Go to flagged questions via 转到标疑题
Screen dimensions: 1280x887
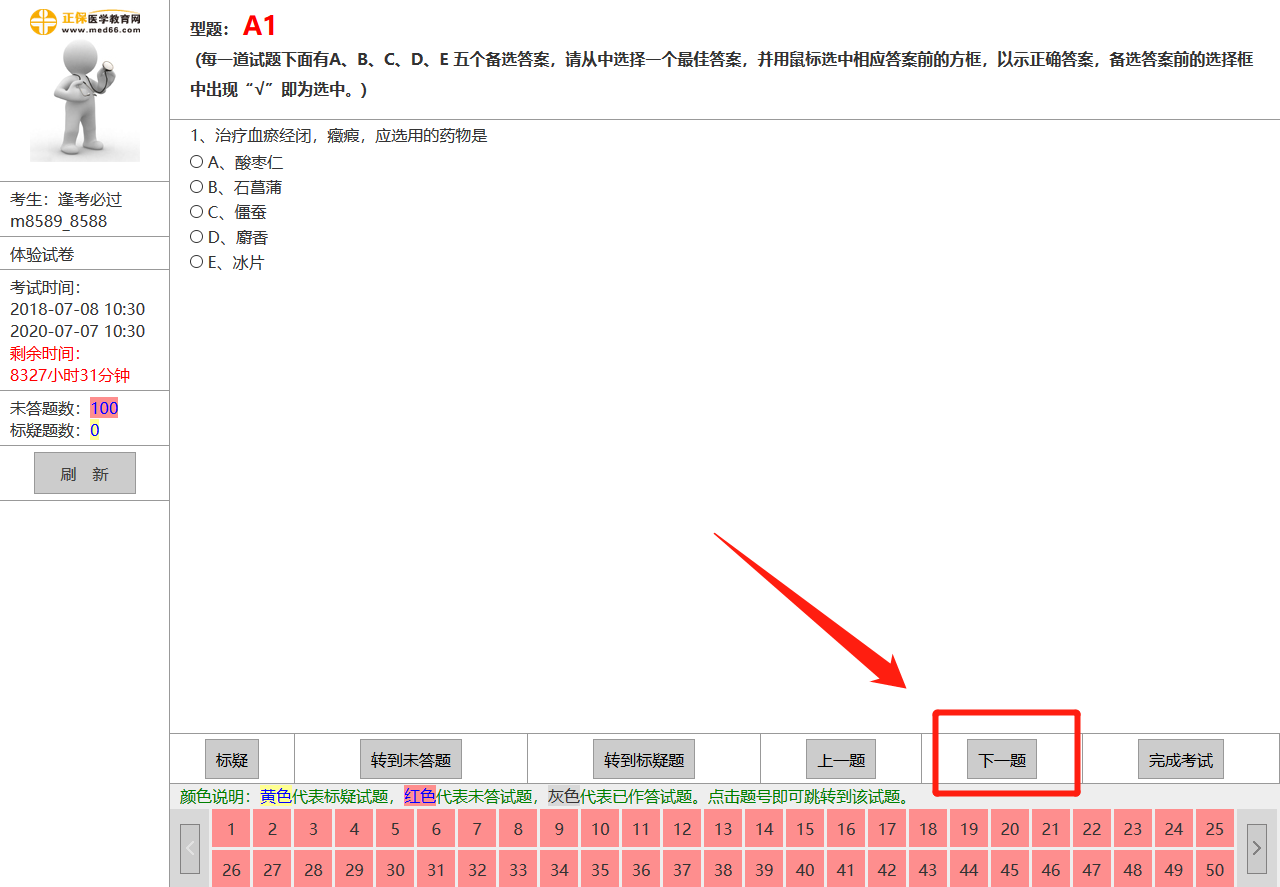tap(644, 760)
